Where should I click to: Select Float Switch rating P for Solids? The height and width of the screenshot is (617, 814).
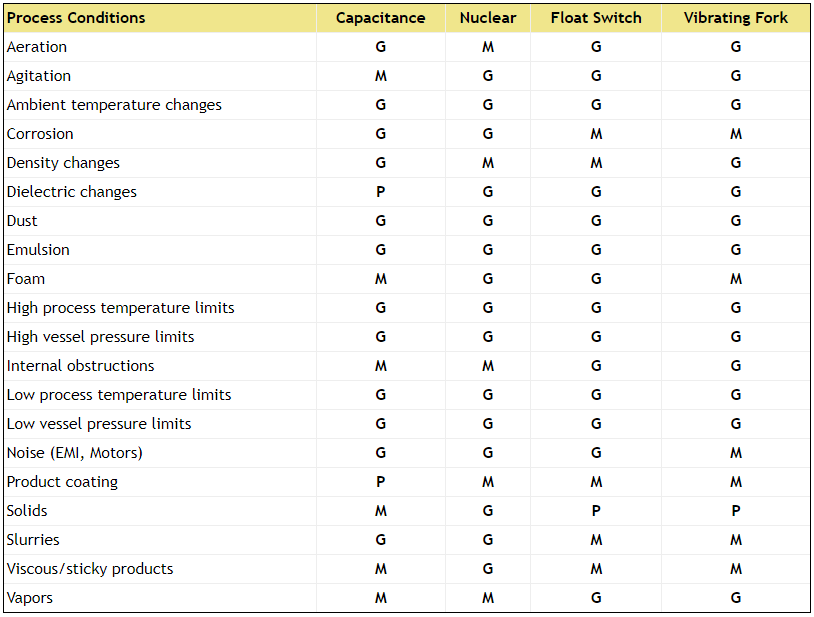[596, 511]
